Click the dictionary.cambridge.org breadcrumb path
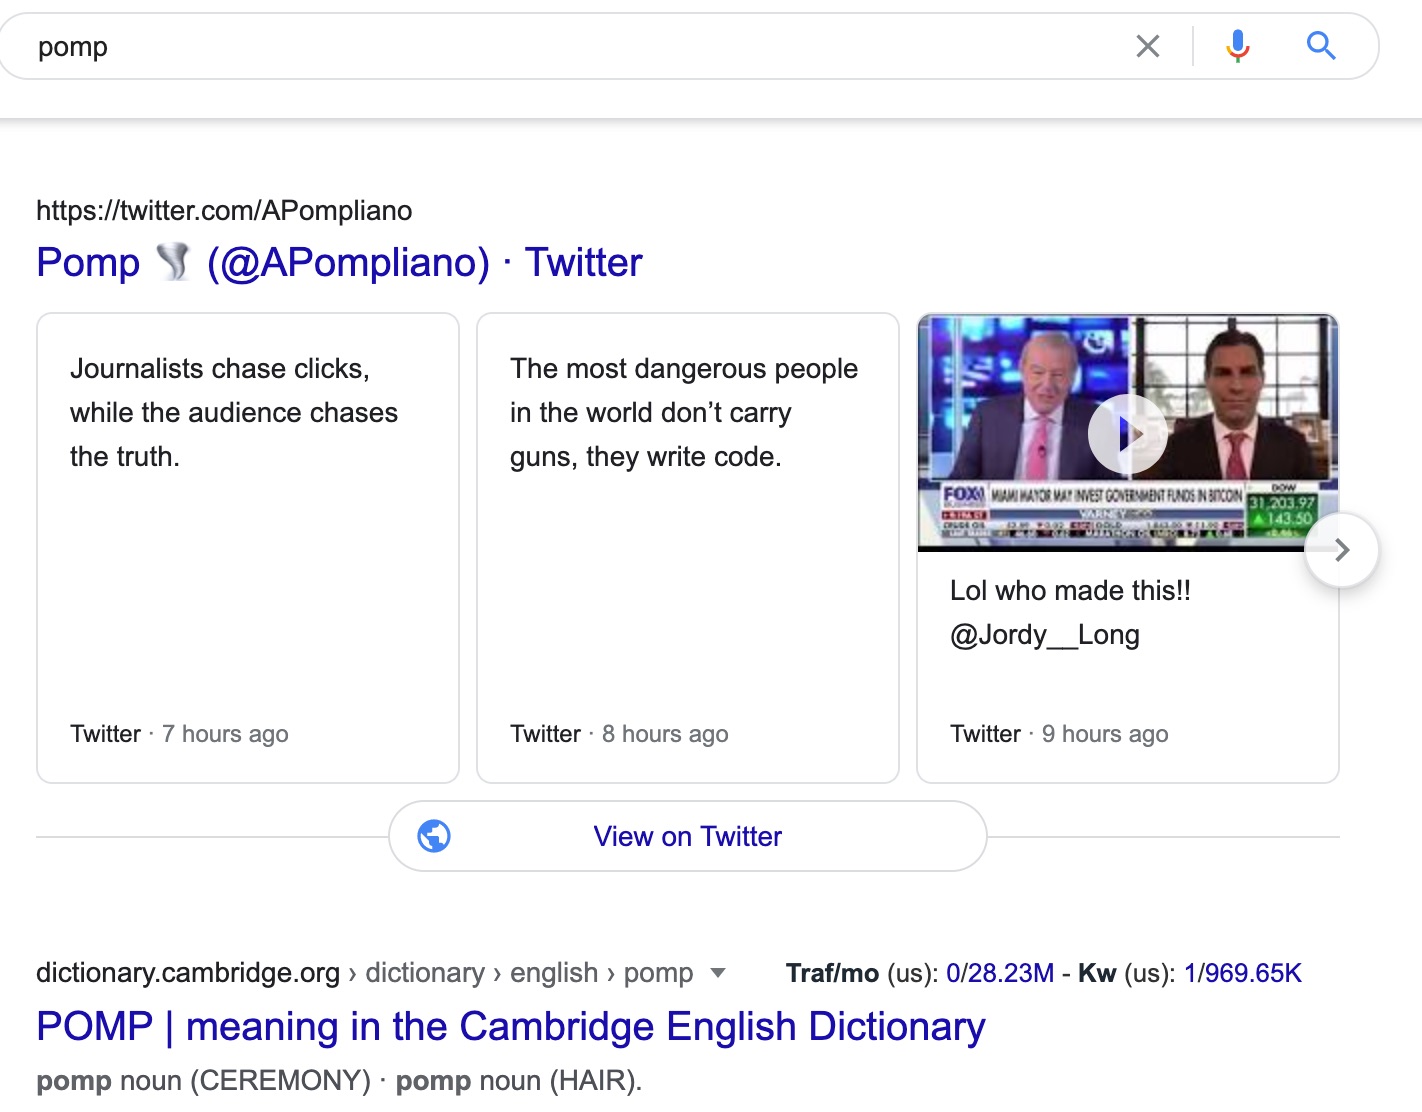Viewport: 1422px width, 1112px height. [364, 973]
